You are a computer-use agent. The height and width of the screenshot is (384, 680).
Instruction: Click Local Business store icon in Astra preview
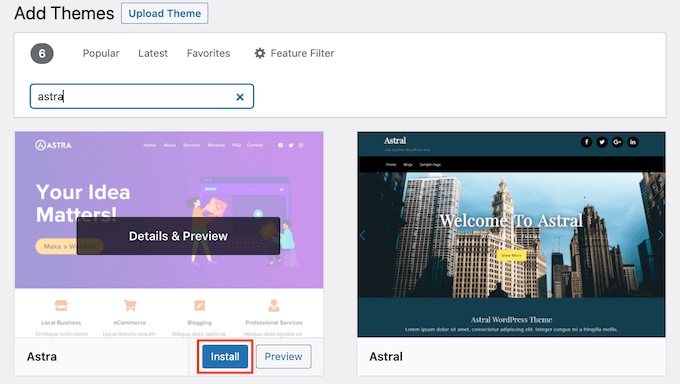point(61,305)
